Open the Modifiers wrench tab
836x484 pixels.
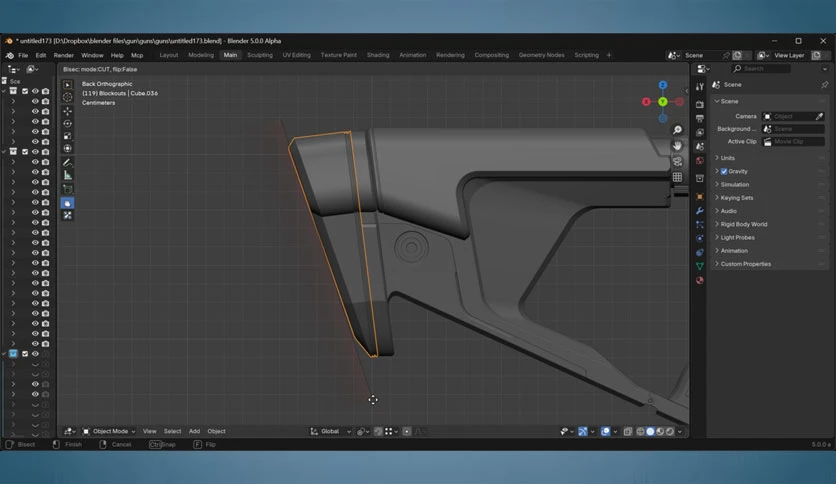700,211
